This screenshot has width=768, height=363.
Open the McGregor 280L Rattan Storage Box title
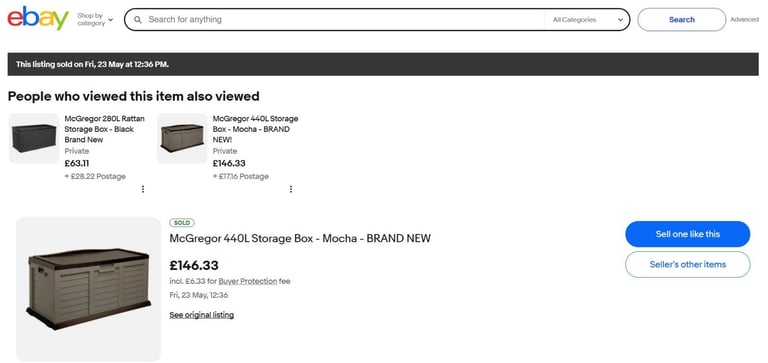click(105, 129)
